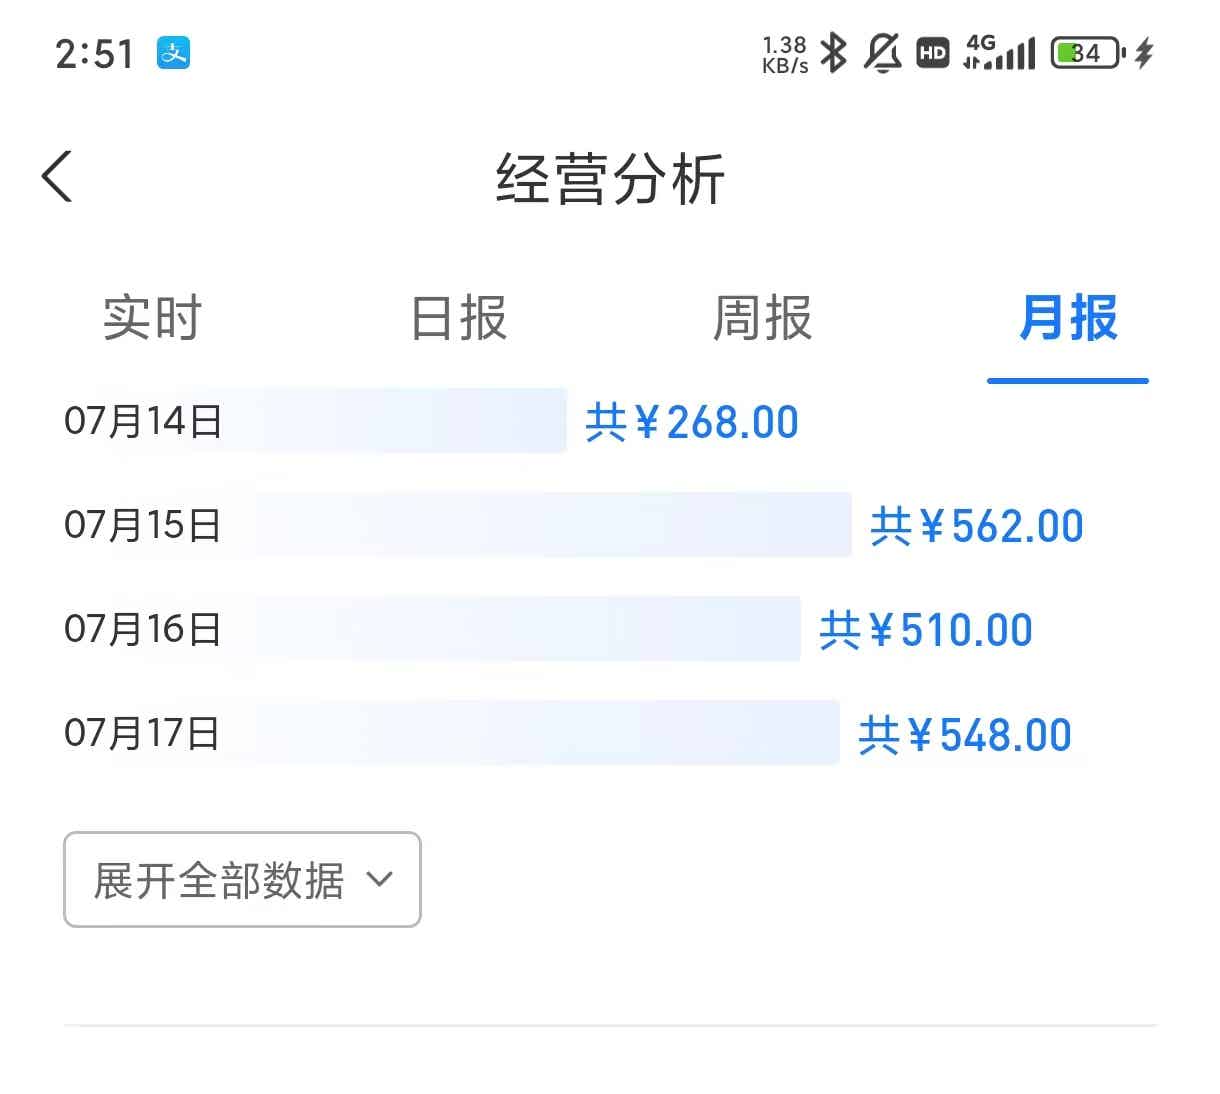
Task: Click the chevron next to 展开全部数据
Action: tap(380, 880)
